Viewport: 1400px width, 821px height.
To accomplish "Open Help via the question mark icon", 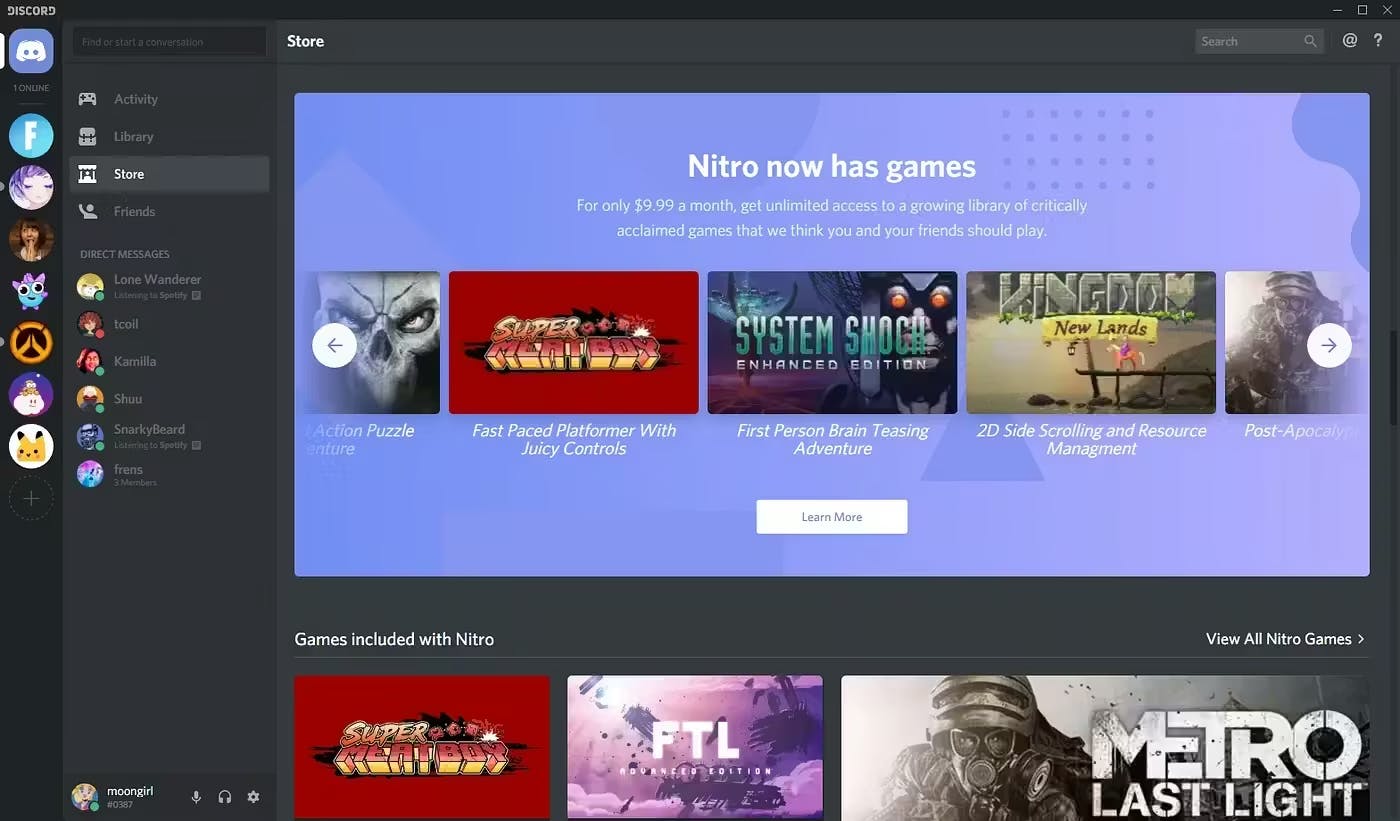I will [1377, 40].
